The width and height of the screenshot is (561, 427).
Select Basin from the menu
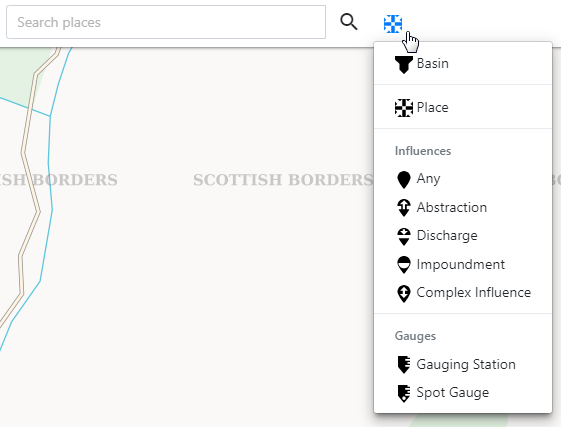pos(463,64)
